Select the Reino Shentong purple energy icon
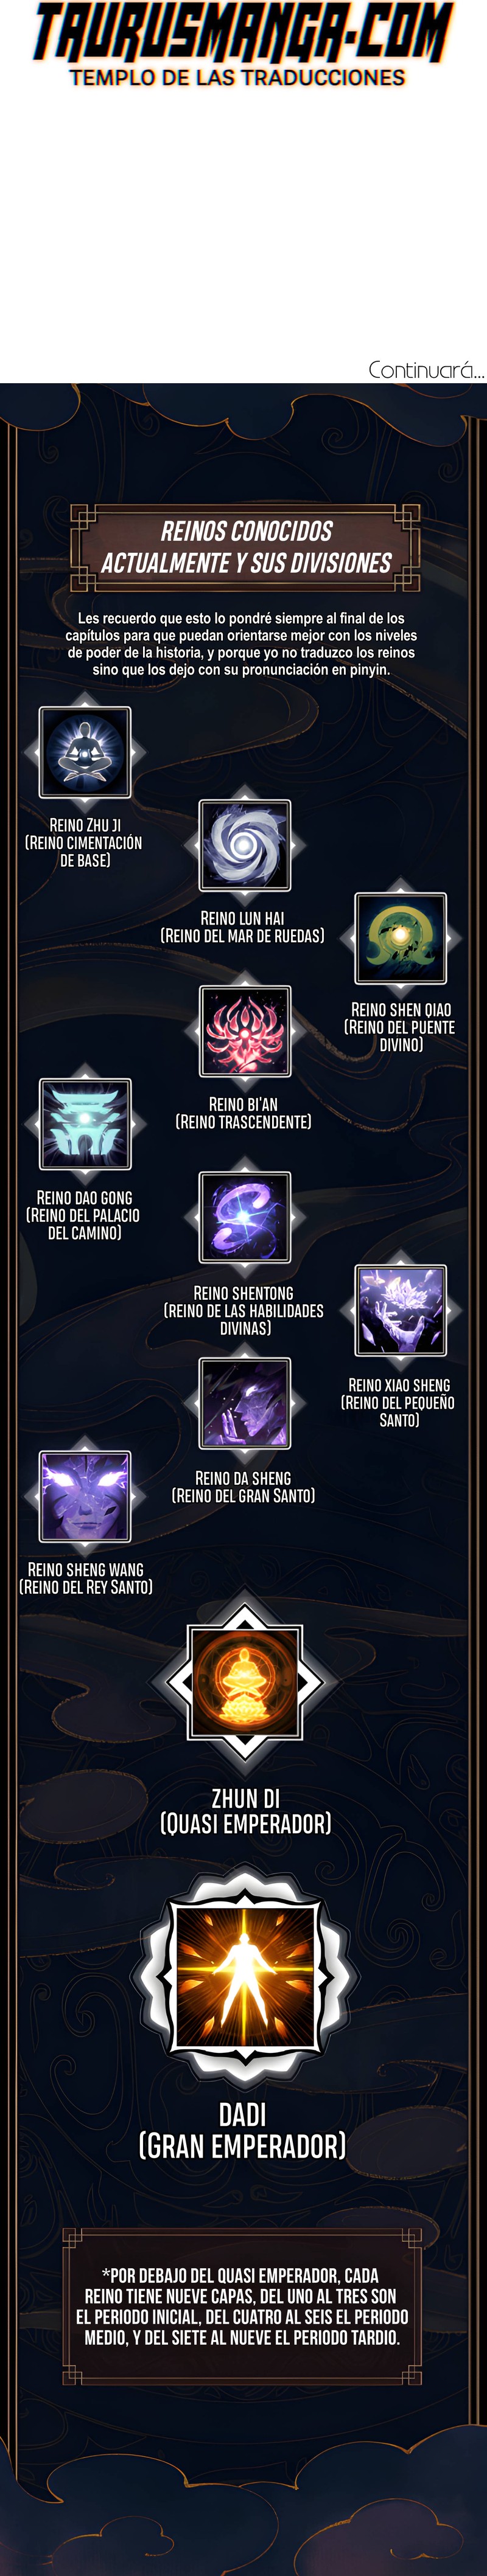This screenshot has width=487, height=2576. coord(245,1217)
